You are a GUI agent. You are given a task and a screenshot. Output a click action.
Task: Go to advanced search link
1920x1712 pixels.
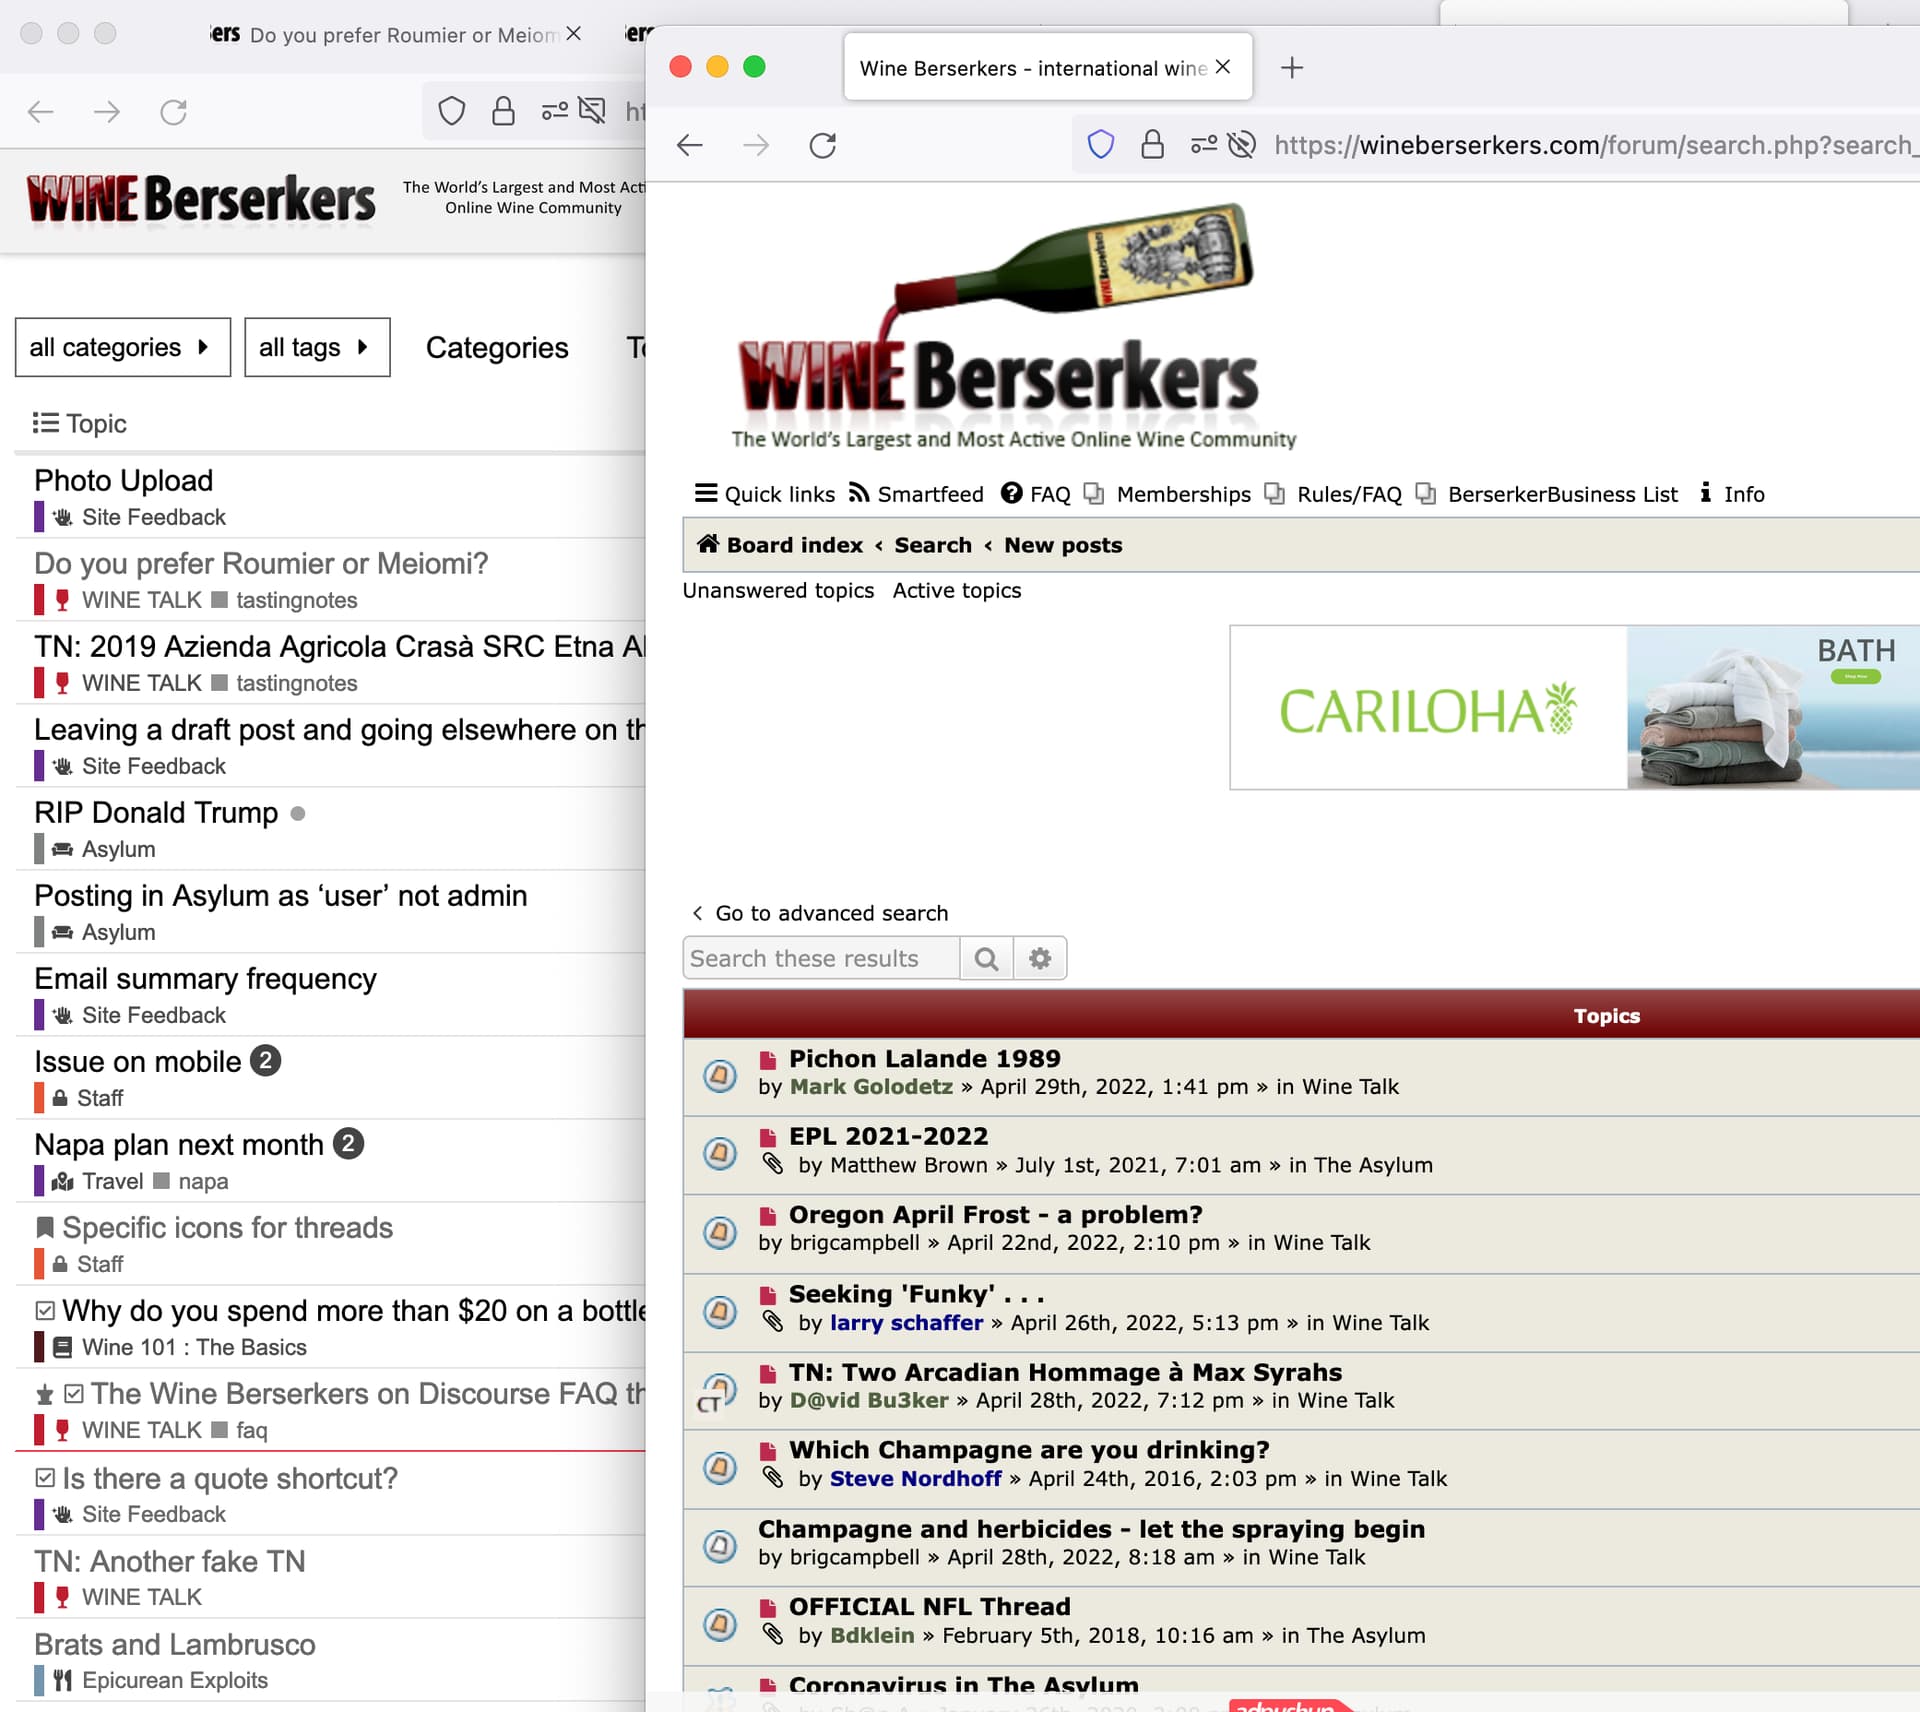(x=830, y=913)
